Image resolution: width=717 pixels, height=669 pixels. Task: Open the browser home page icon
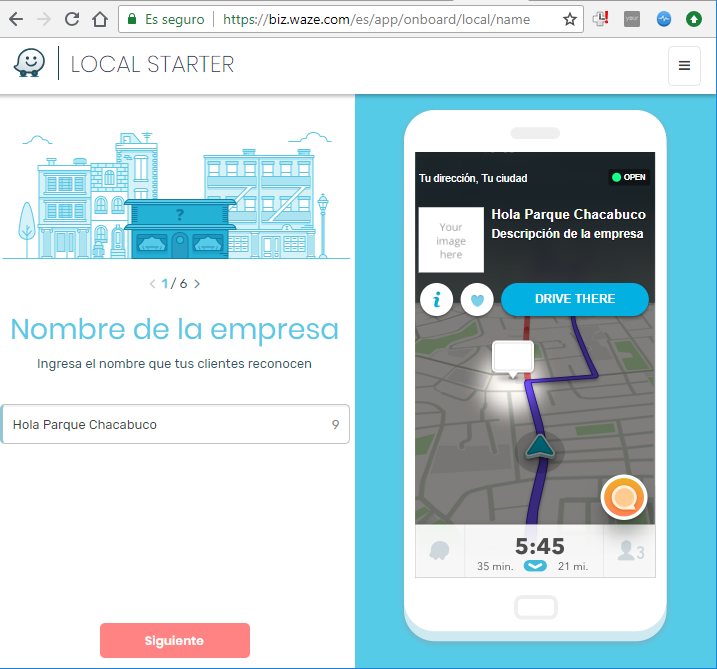[100, 19]
